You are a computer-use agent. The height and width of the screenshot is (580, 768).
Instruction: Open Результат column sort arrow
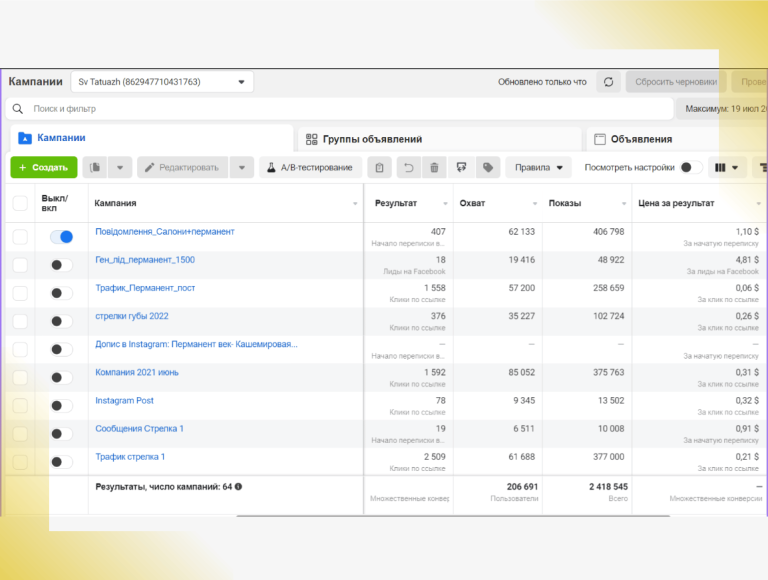[x=445, y=203]
